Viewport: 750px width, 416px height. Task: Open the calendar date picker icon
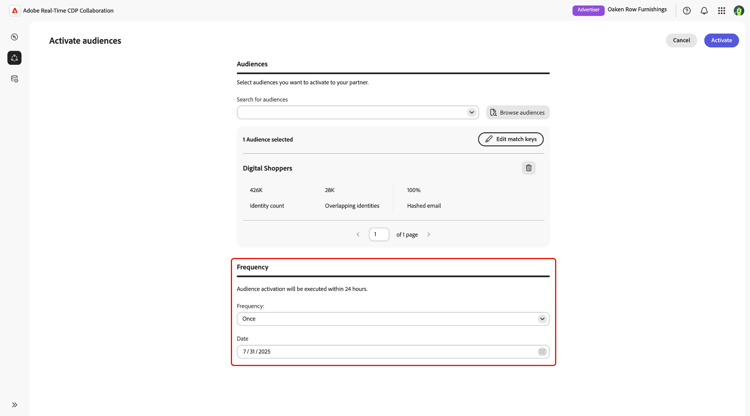[542, 352]
